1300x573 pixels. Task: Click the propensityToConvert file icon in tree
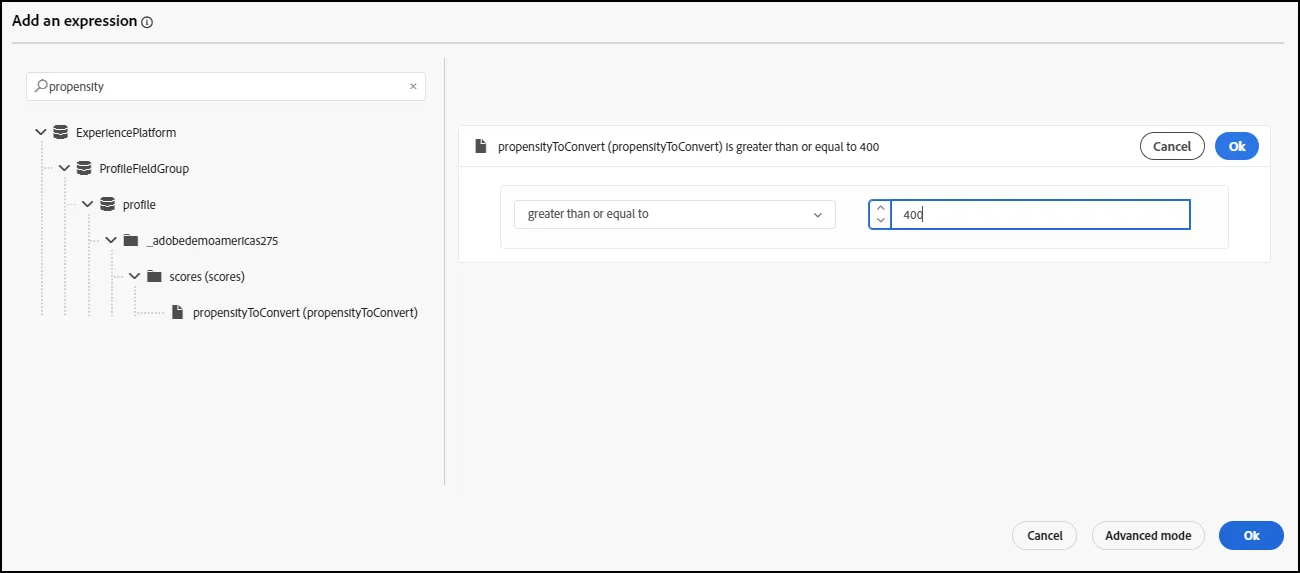pyautogui.click(x=178, y=312)
